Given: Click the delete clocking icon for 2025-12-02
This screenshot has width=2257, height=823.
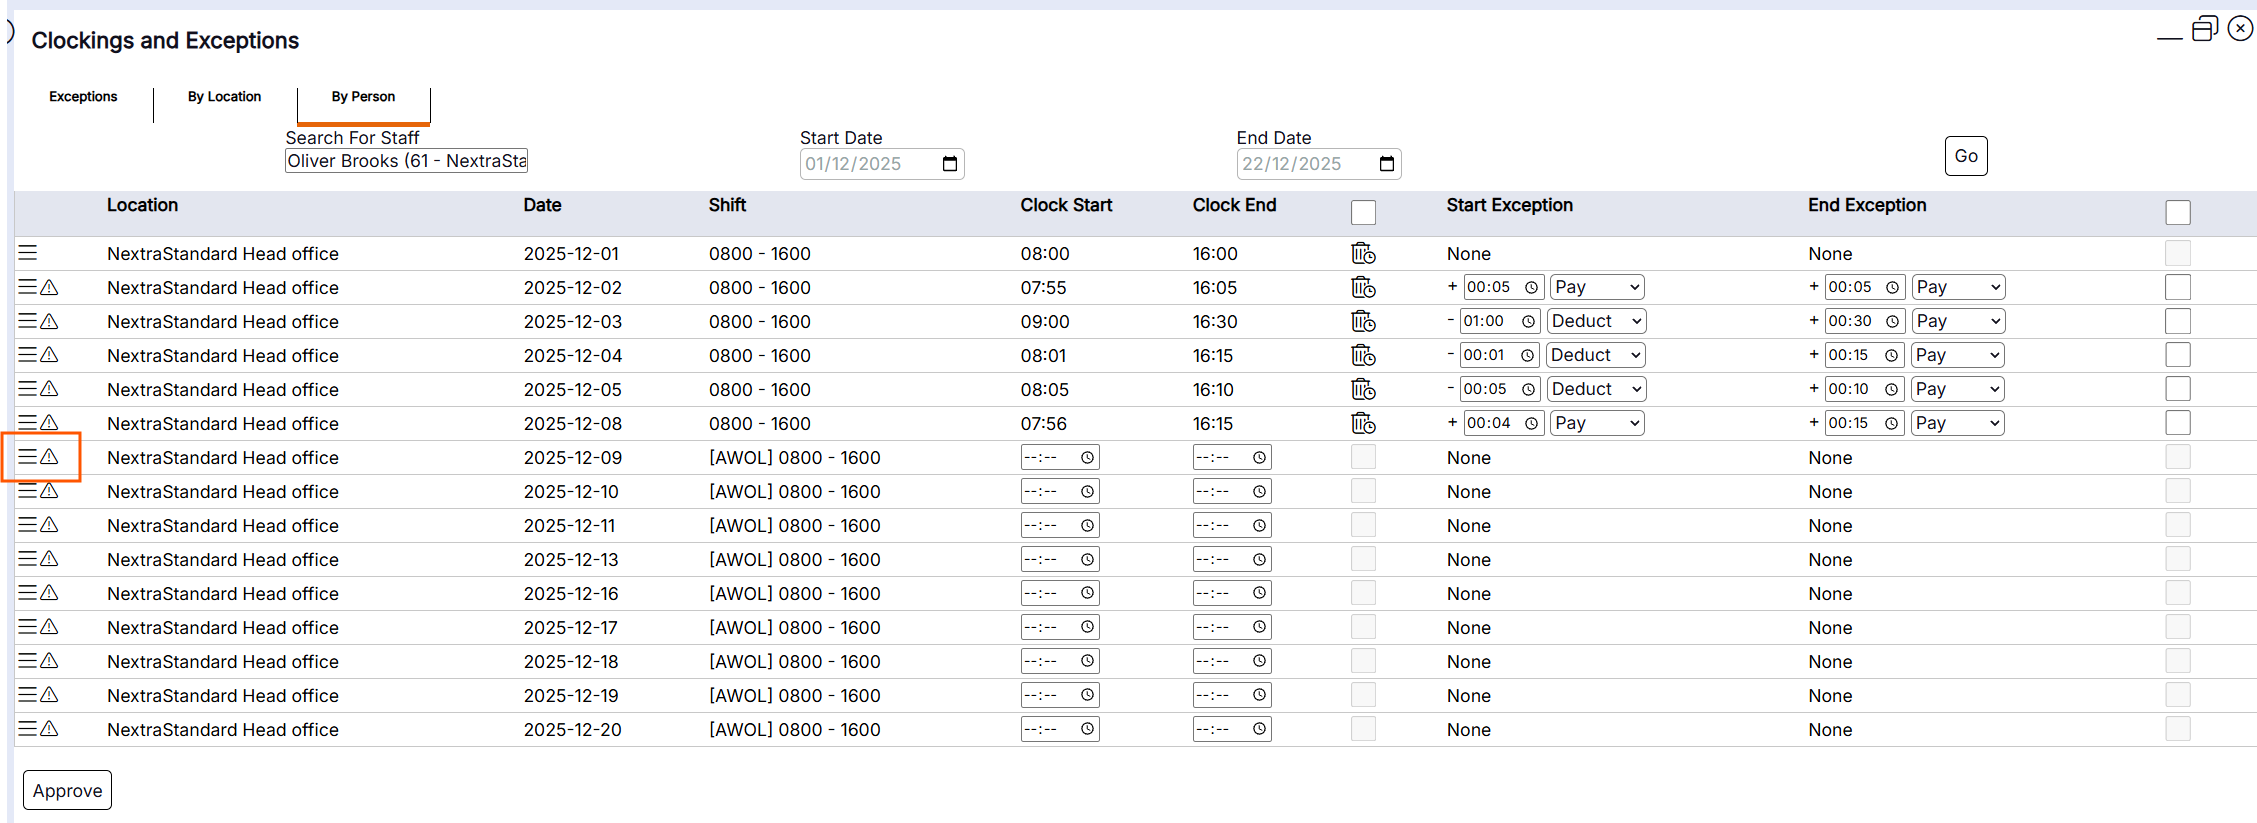Looking at the screenshot, I should (x=1363, y=288).
